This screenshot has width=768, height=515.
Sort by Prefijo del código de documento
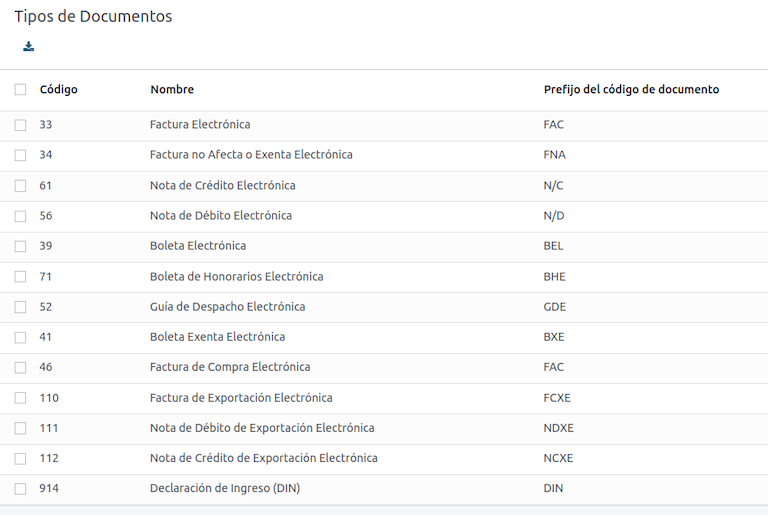click(x=631, y=90)
